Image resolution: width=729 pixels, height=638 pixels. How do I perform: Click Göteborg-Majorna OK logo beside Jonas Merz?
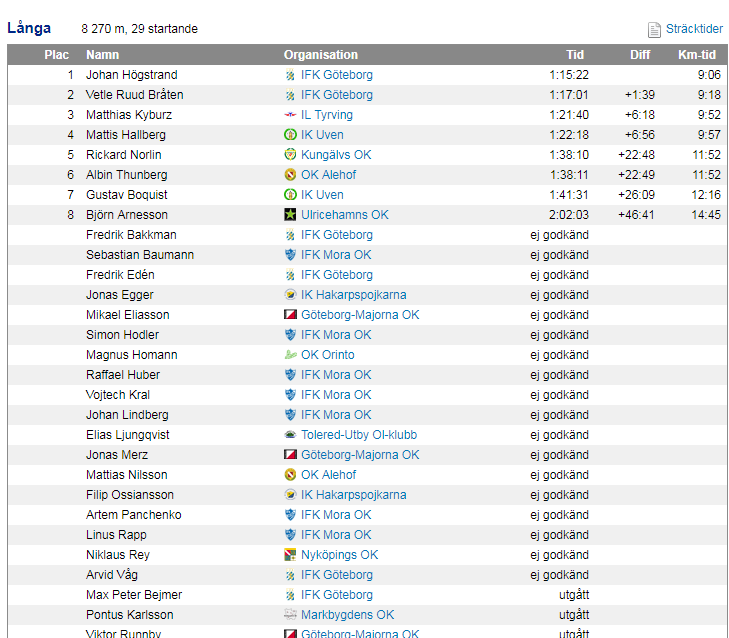coord(290,455)
